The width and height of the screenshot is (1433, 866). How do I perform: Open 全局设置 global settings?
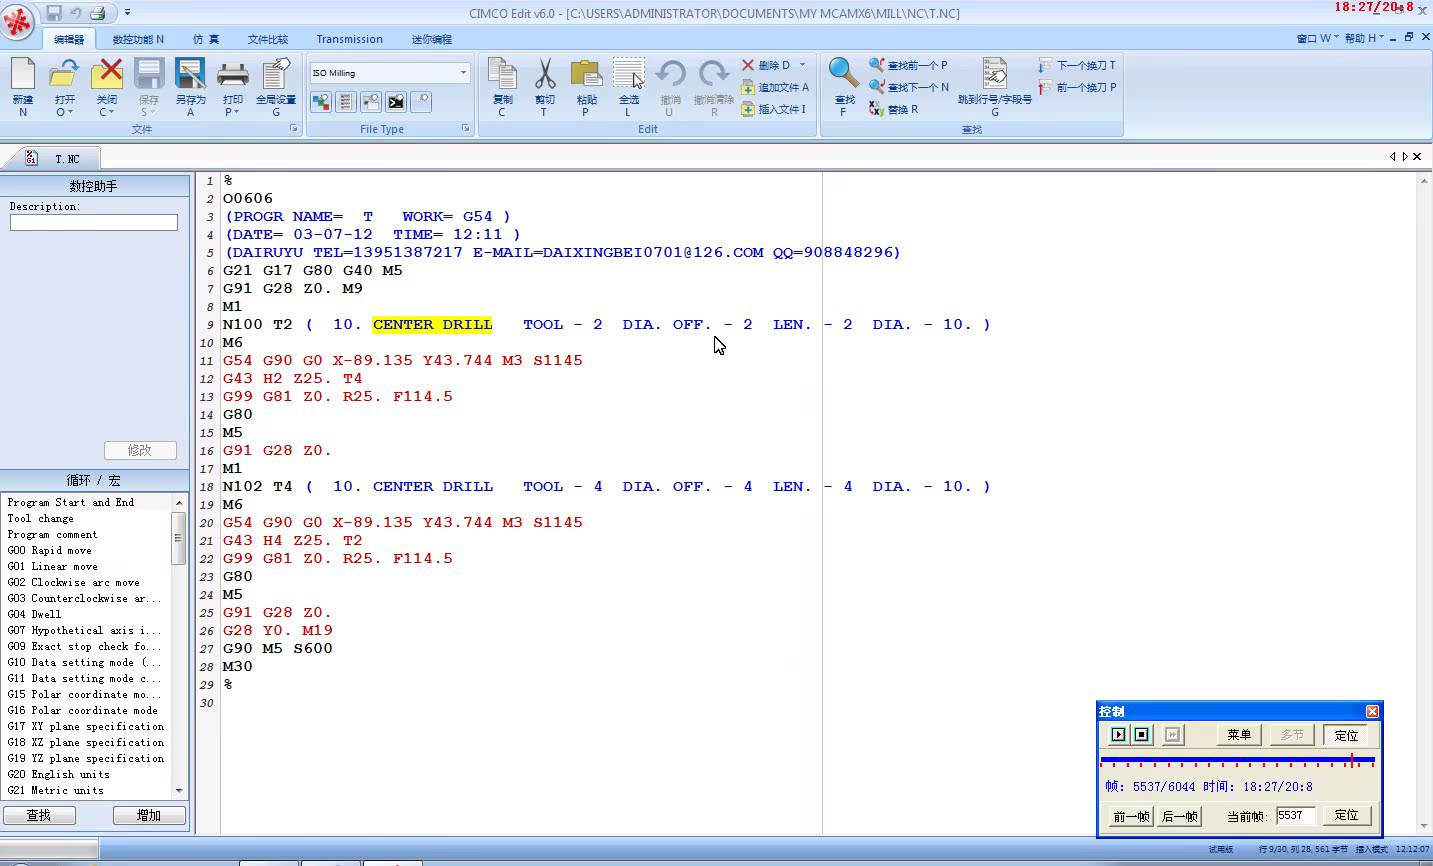tap(275, 86)
